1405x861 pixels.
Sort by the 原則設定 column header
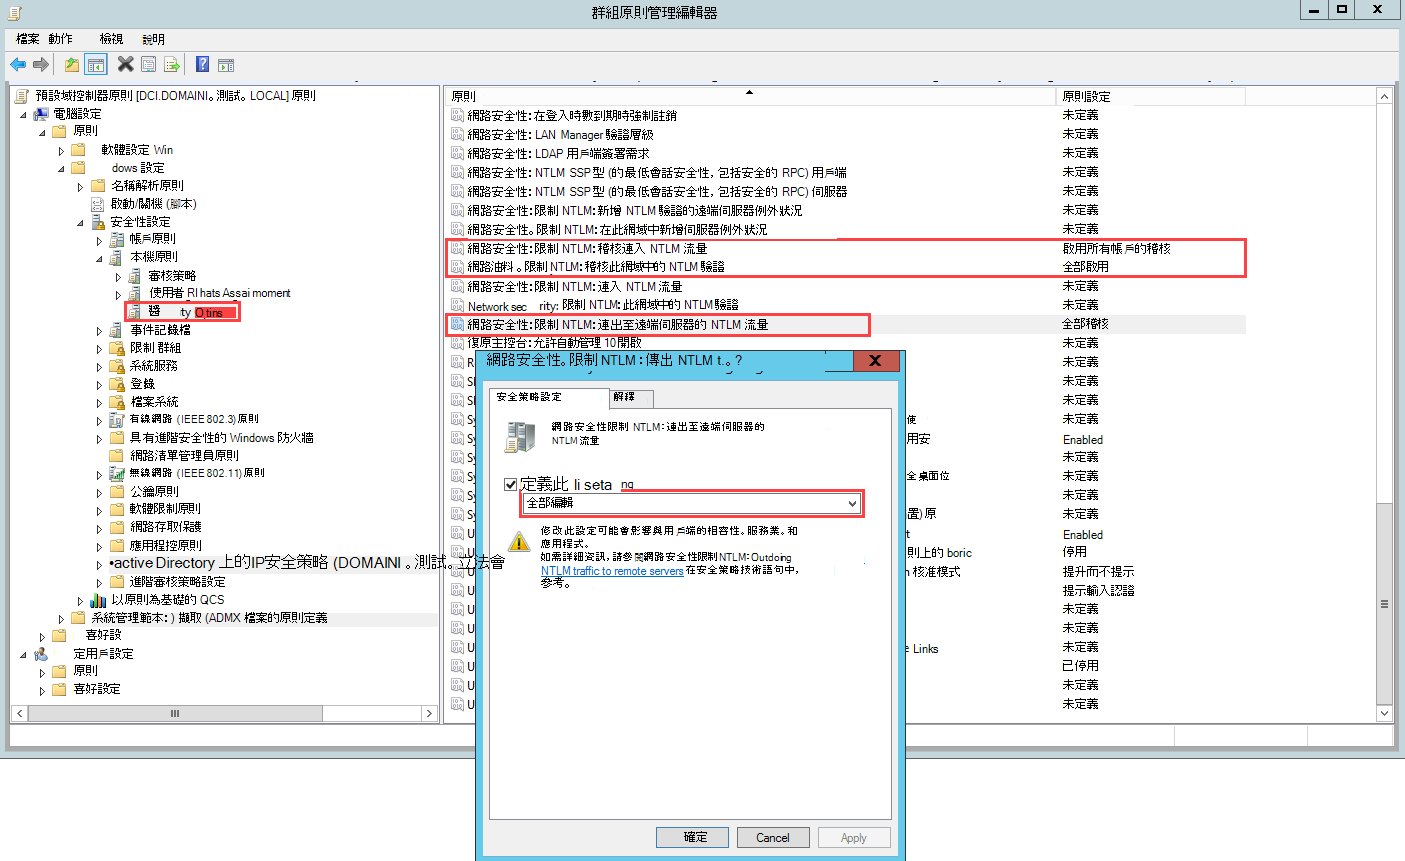[x=1150, y=96]
